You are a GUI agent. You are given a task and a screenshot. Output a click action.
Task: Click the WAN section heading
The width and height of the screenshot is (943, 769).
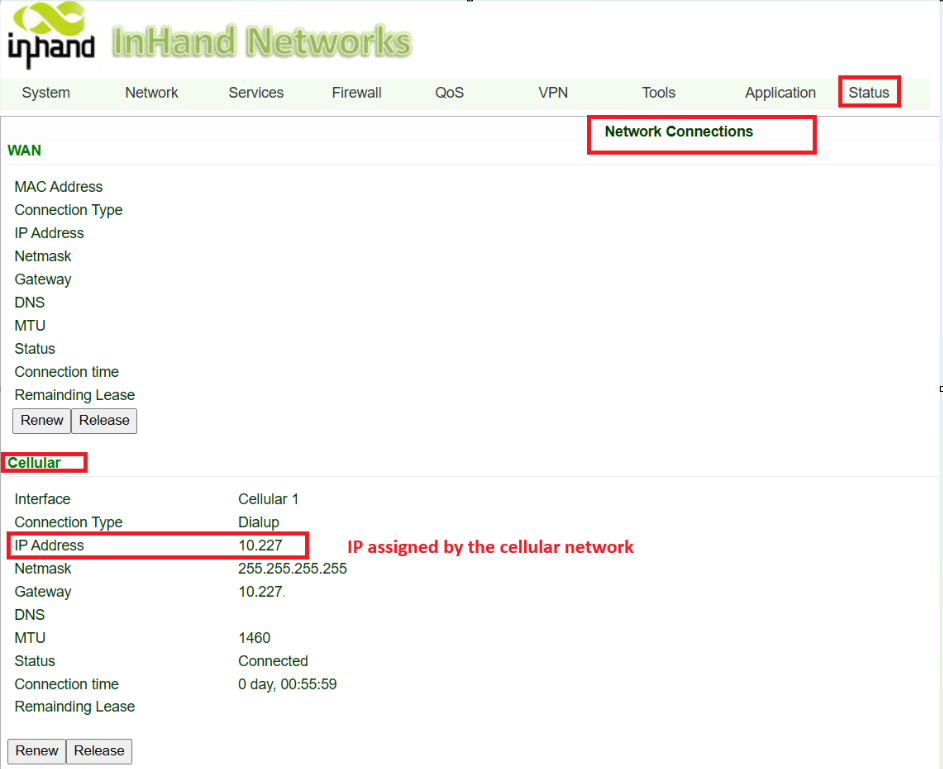point(24,150)
